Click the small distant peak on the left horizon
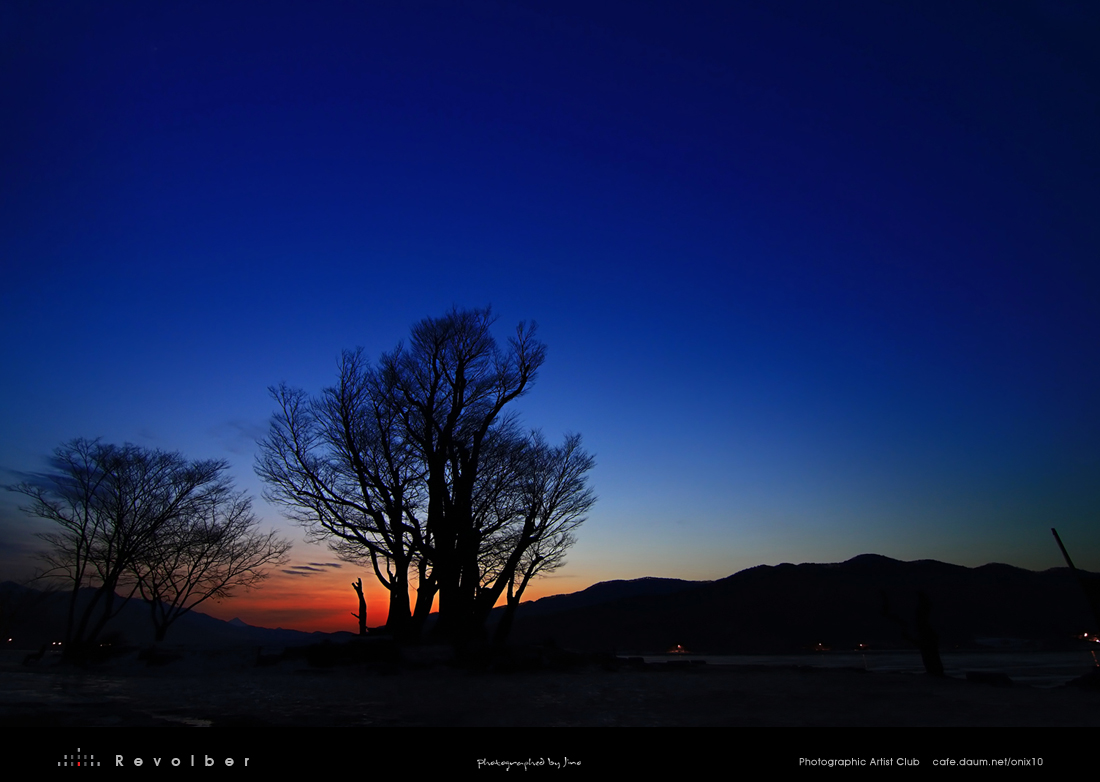Screen dimensions: 1100x782 point(237,621)
